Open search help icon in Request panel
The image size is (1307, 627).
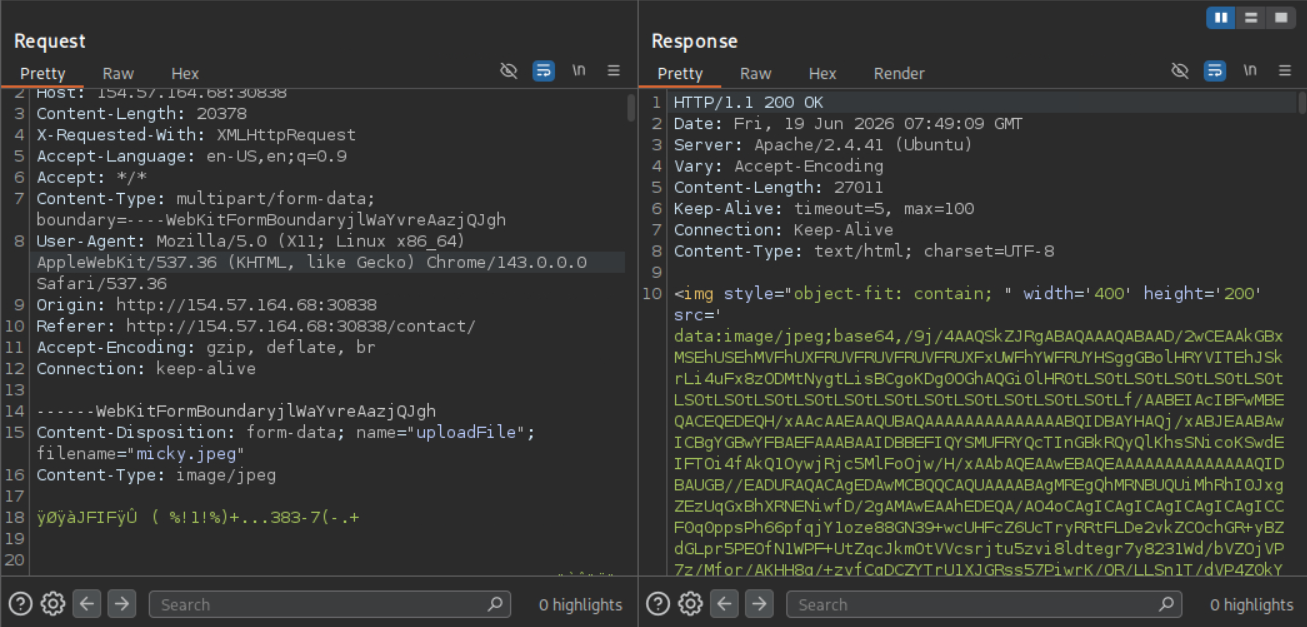coord(21,603)
